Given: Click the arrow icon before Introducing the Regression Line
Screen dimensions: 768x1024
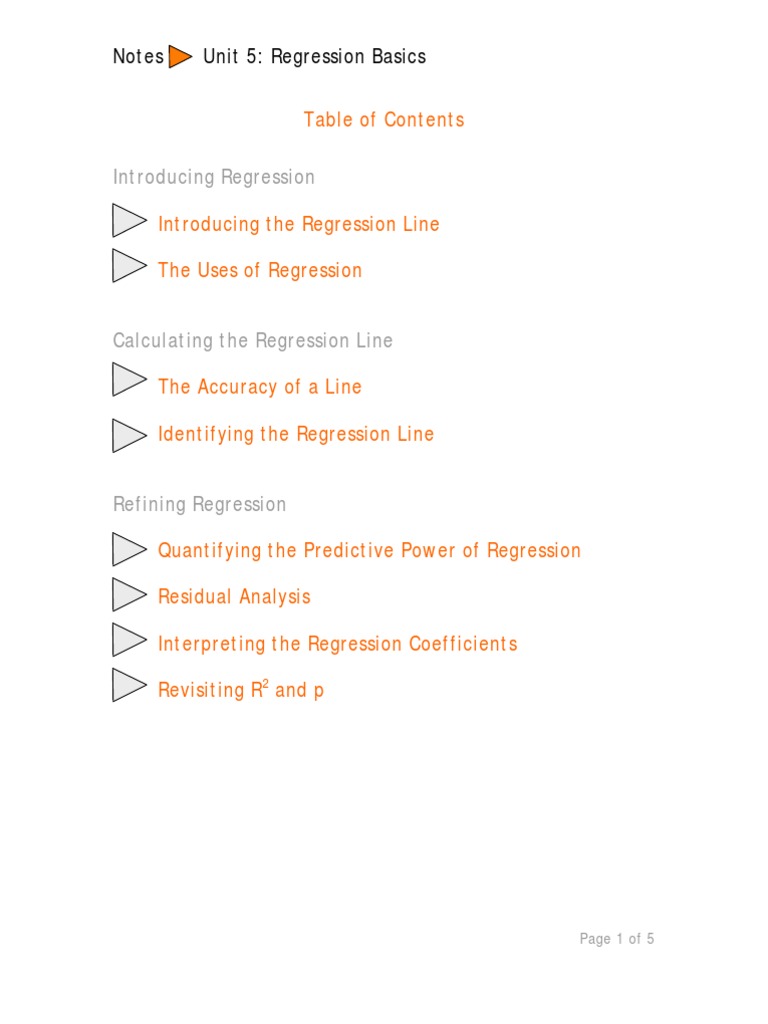Looking at the screenshot, I should point(128,221).
